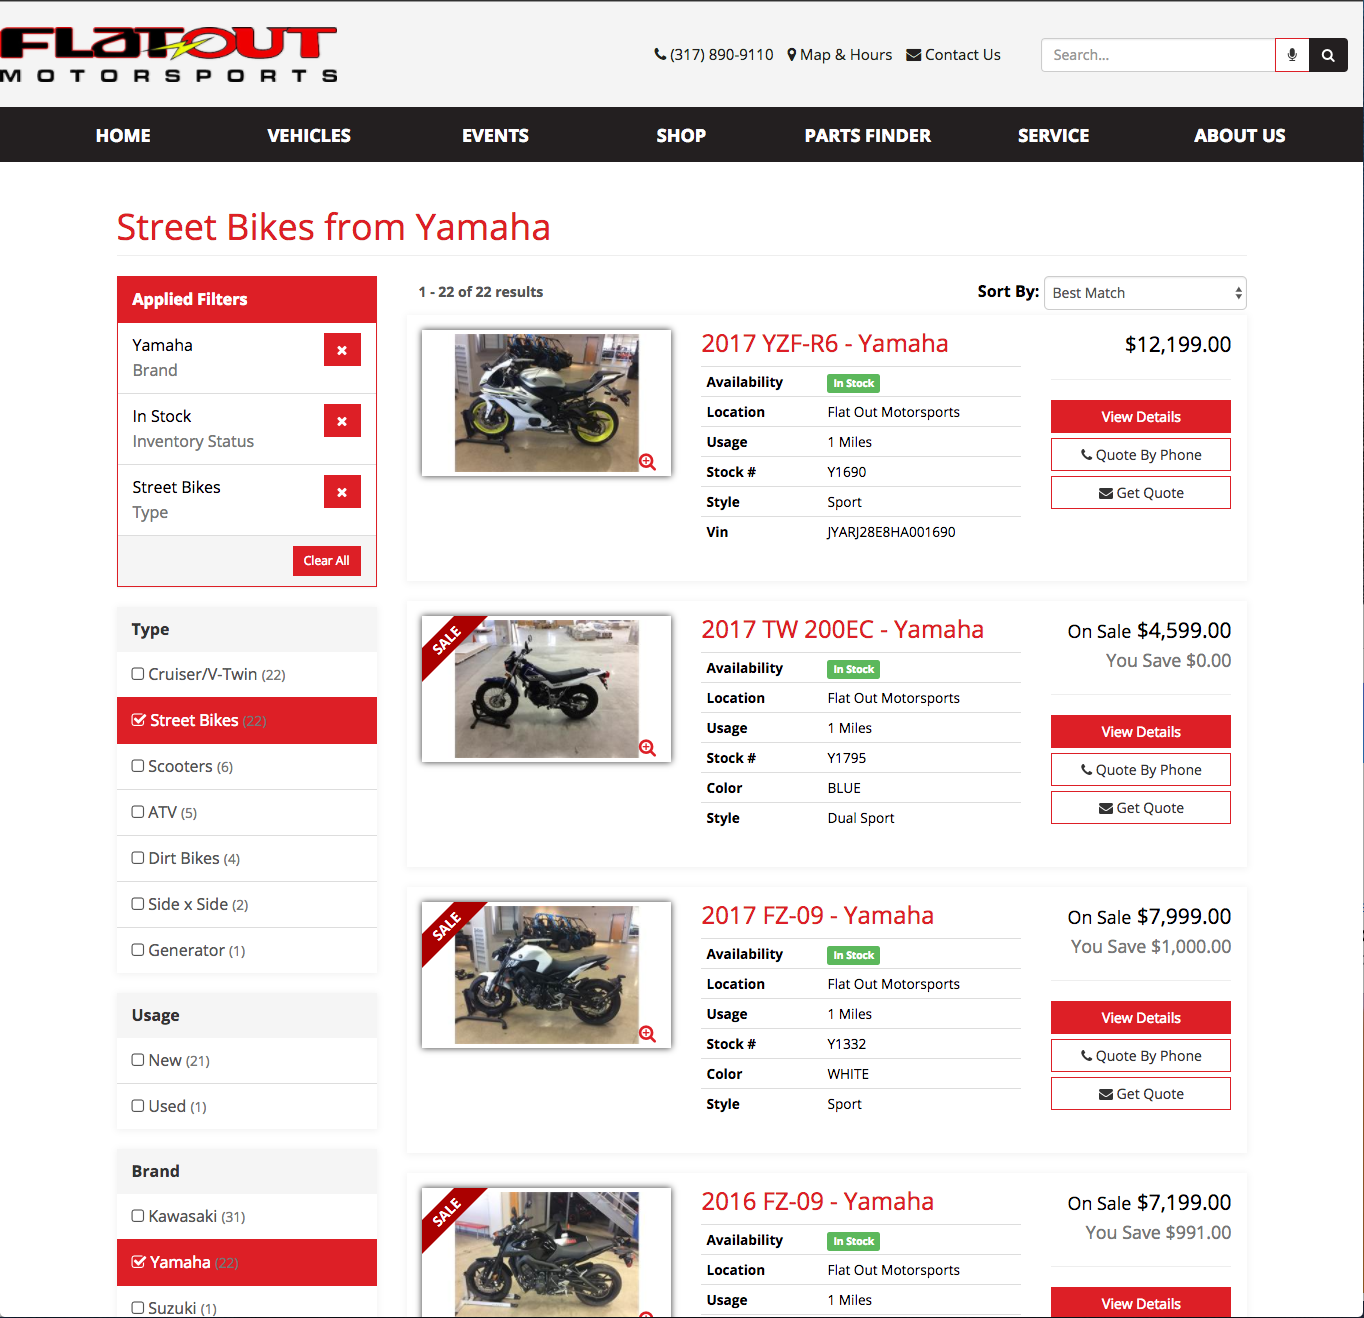
Task: Open the SERVICE navigation item
Action: [x=1054, y=135]
